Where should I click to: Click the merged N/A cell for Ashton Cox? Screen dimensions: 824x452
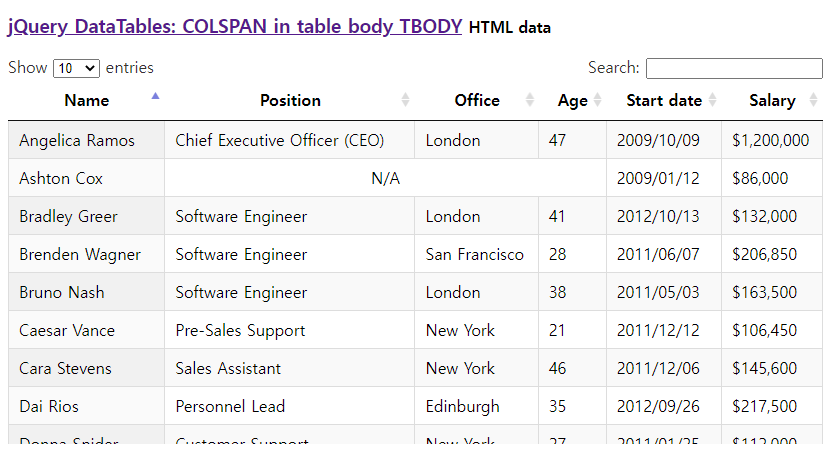click(385, 178)
